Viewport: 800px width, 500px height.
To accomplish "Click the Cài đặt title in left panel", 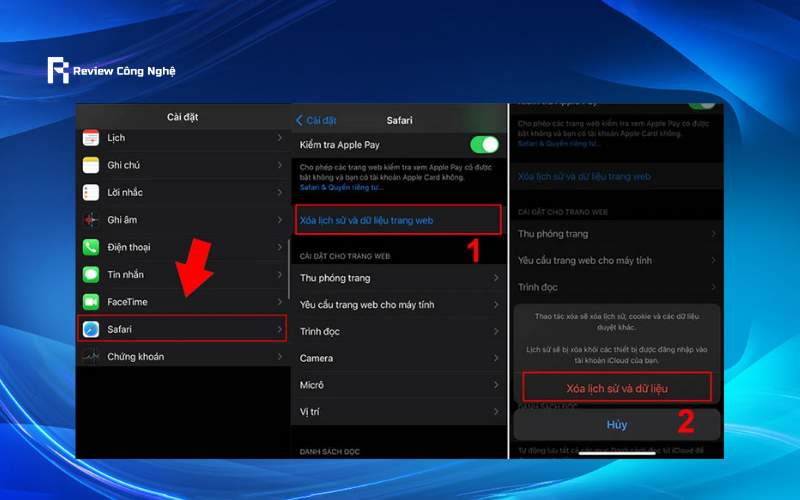I will coord(183,117).
